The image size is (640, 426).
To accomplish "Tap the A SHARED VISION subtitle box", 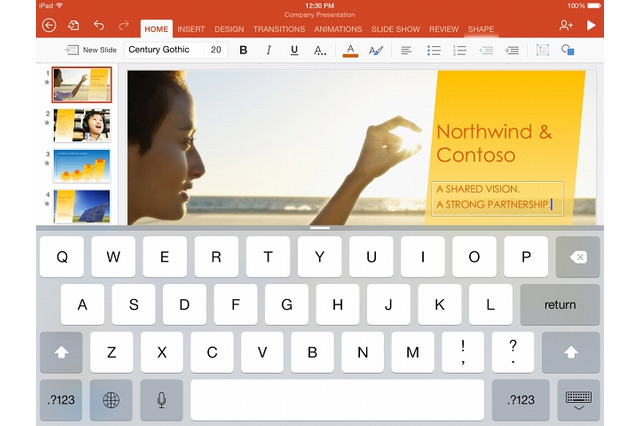I will coord(497,199).
